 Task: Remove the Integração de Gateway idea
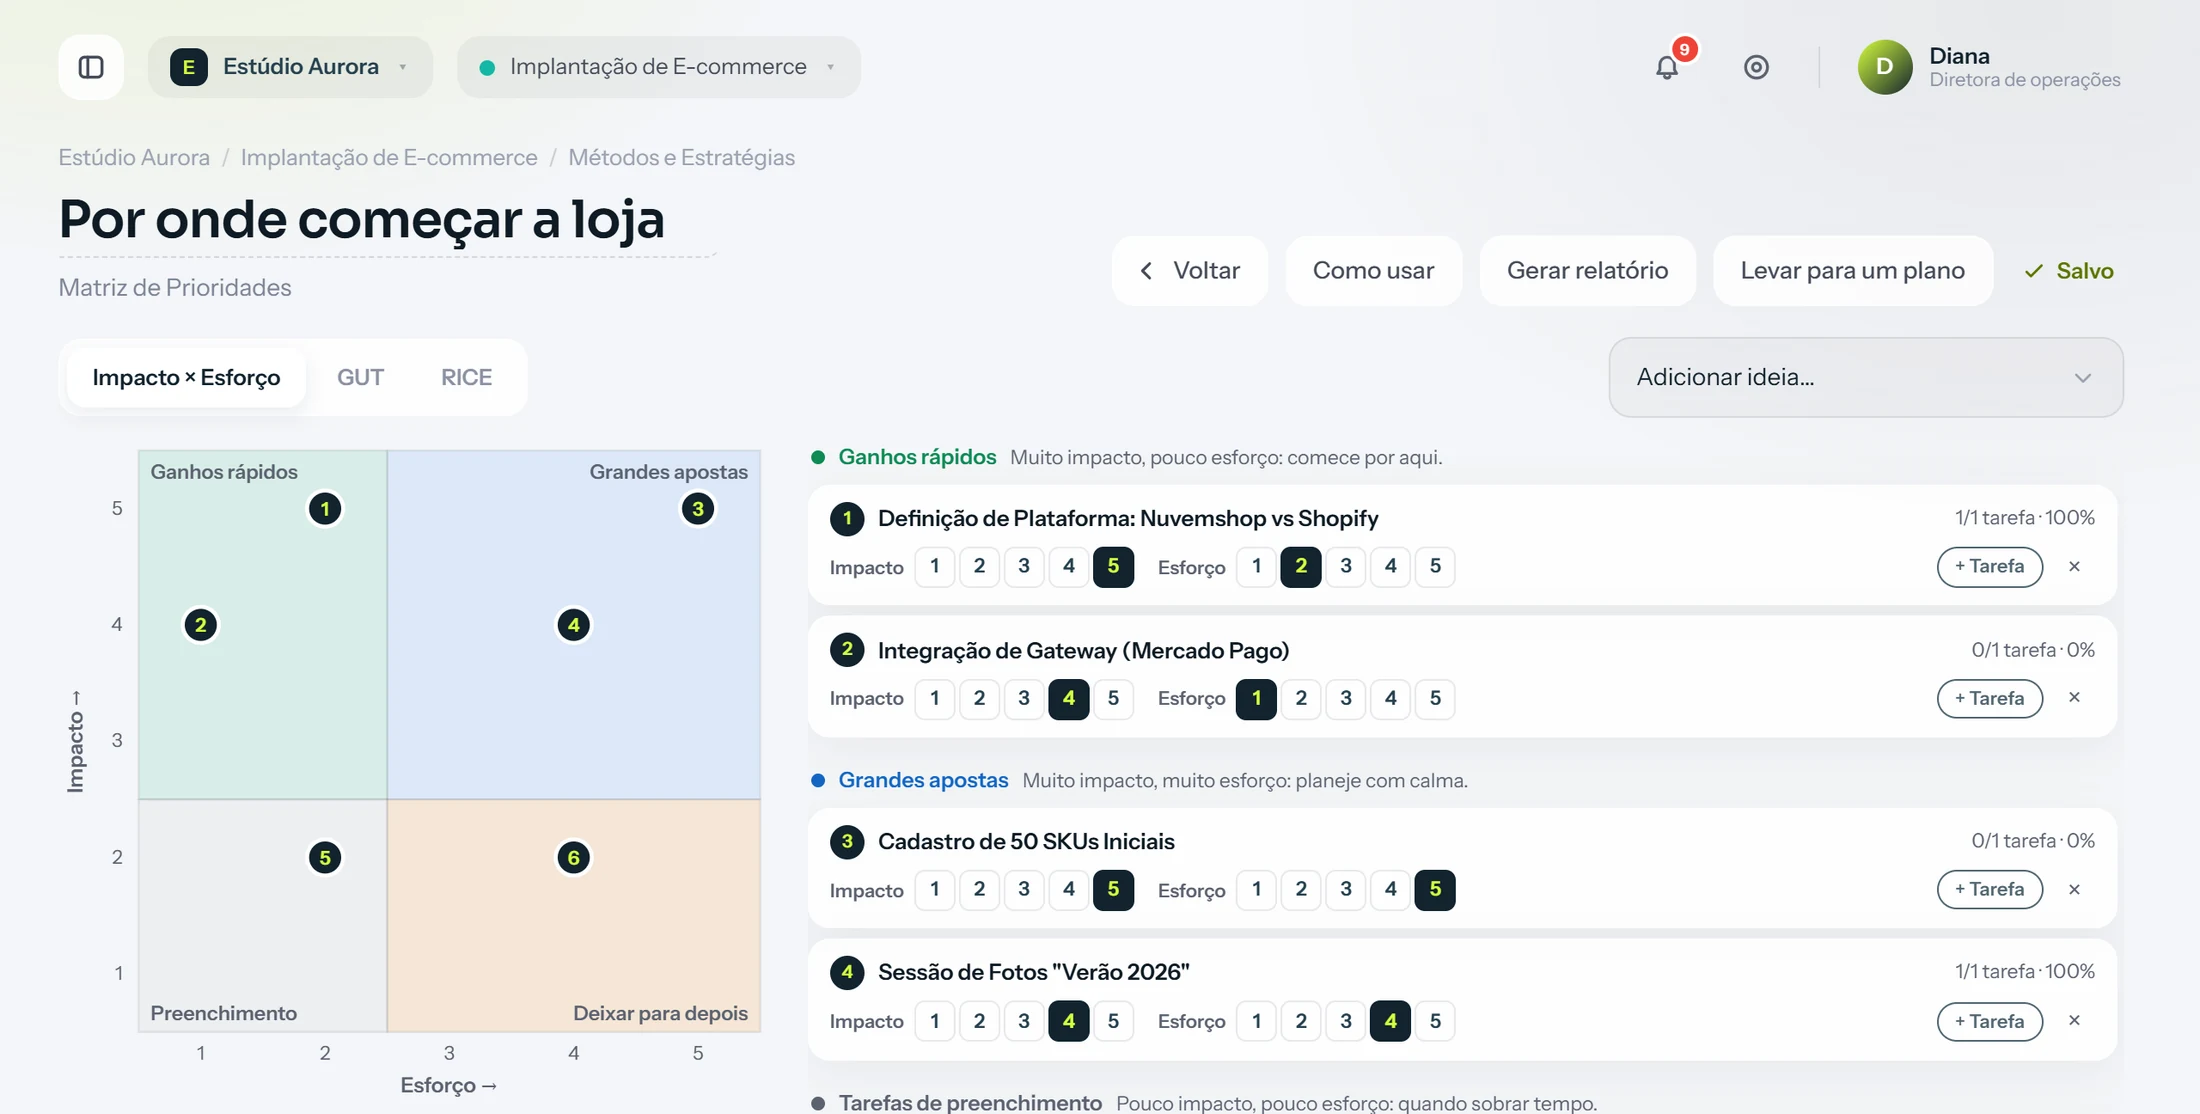(x=2074, y=697)
